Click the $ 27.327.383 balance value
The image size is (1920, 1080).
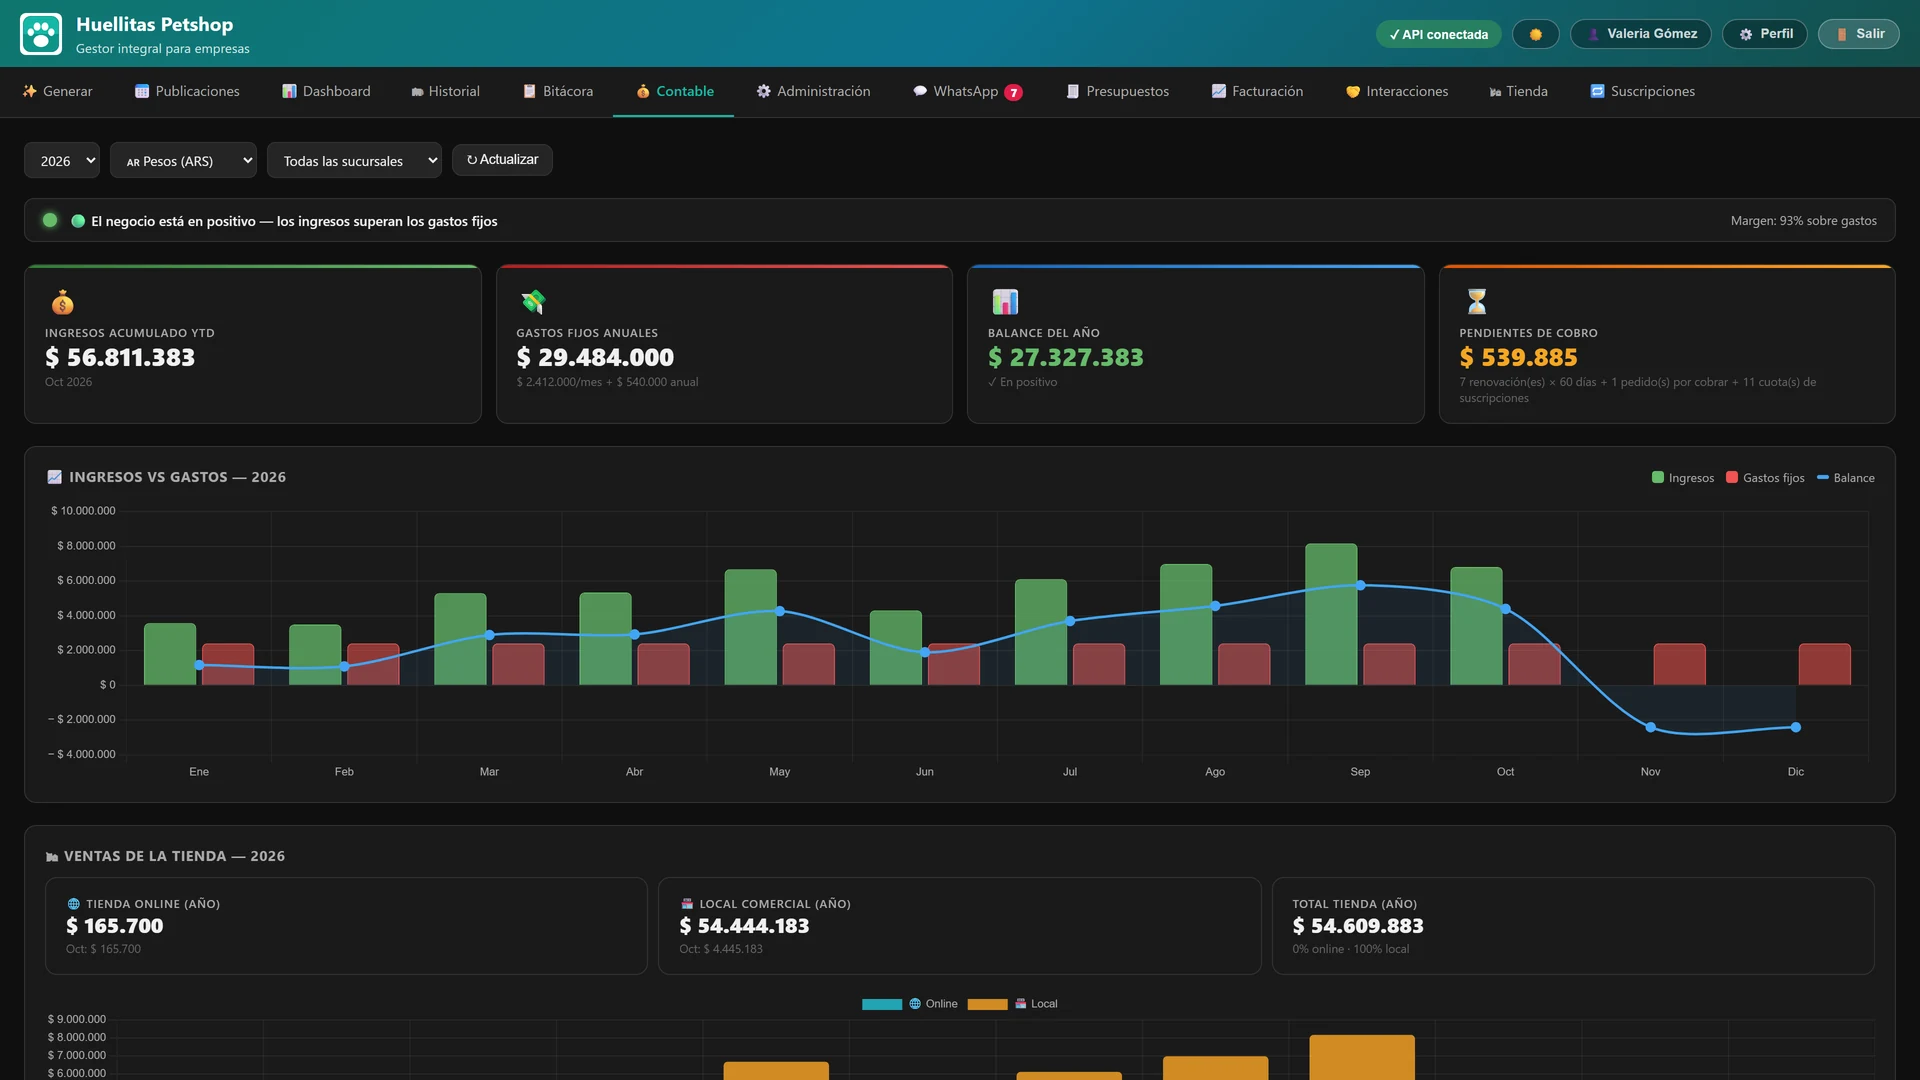(1065, 357)
